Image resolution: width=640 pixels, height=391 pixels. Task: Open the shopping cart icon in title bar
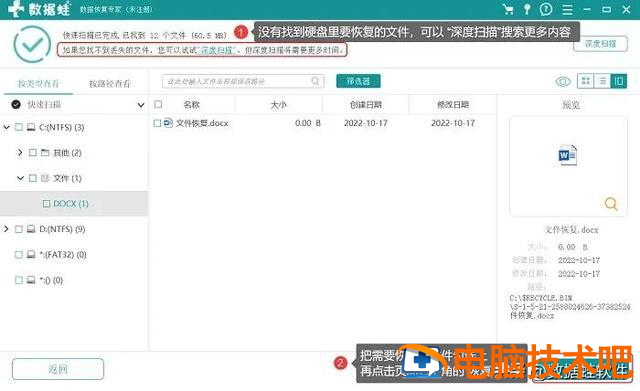pos(508,9)
